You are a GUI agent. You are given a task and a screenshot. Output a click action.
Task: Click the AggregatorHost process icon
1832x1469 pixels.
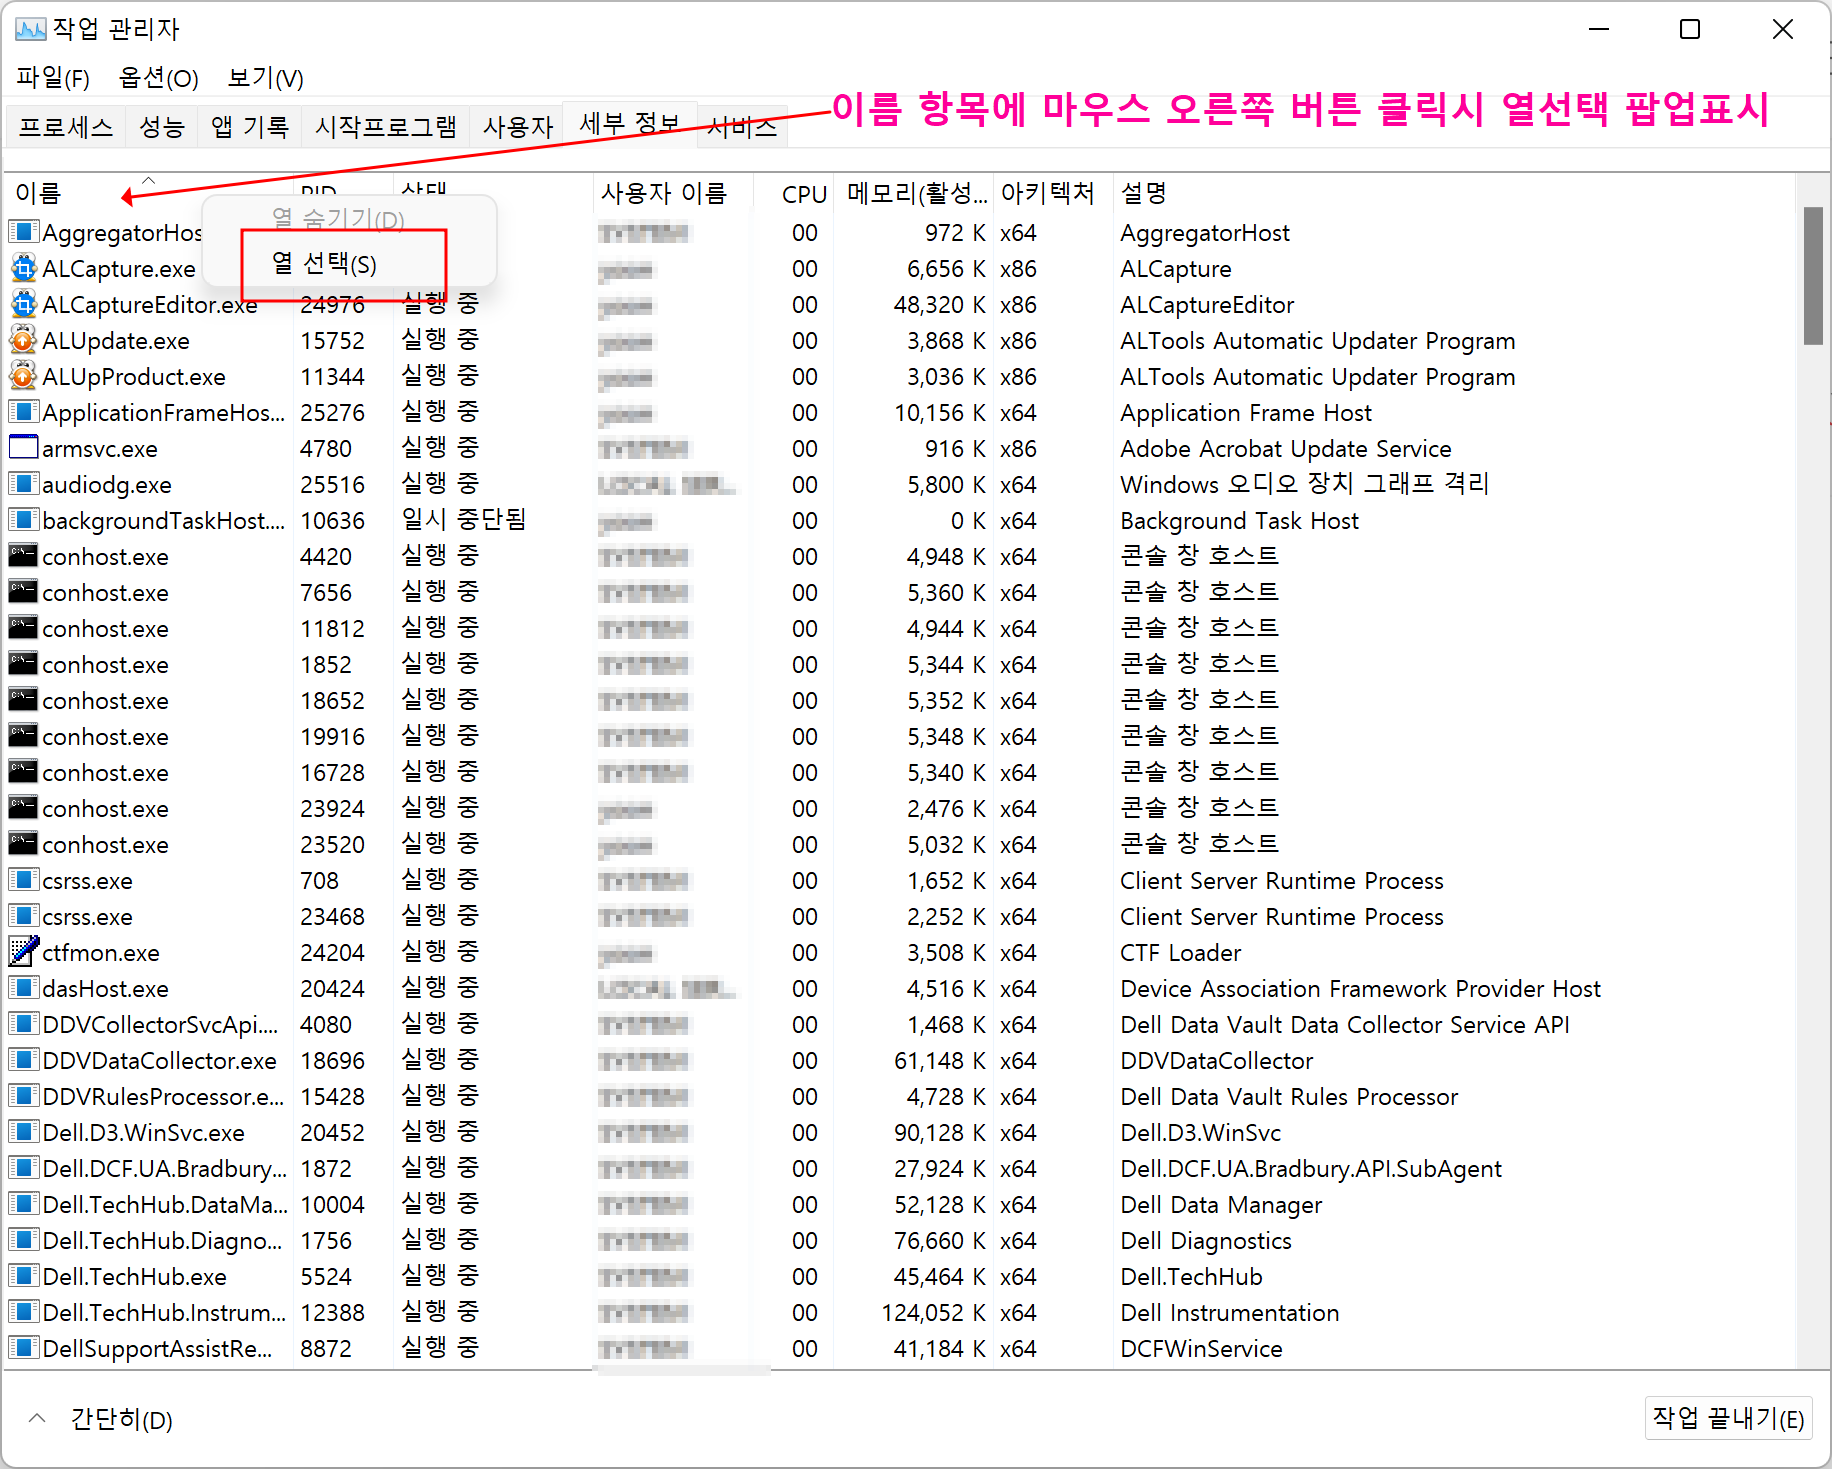(x=23, y=232)
